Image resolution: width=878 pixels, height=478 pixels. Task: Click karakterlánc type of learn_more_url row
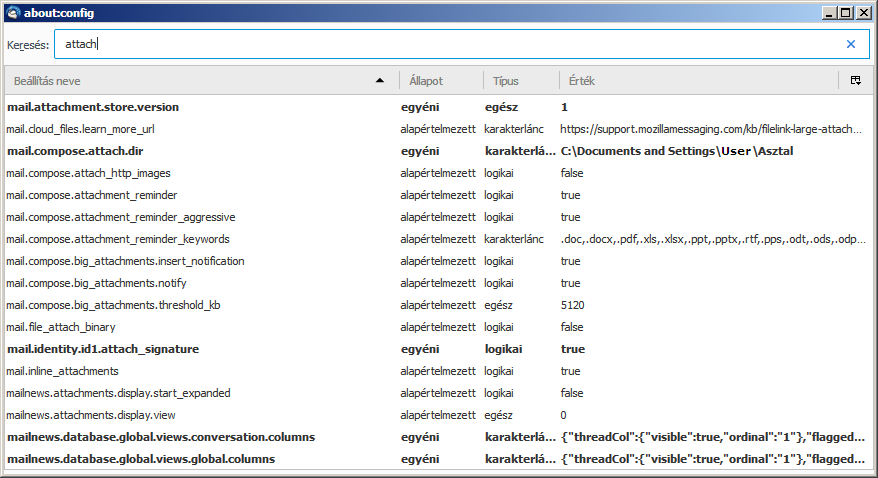[514, 129]
